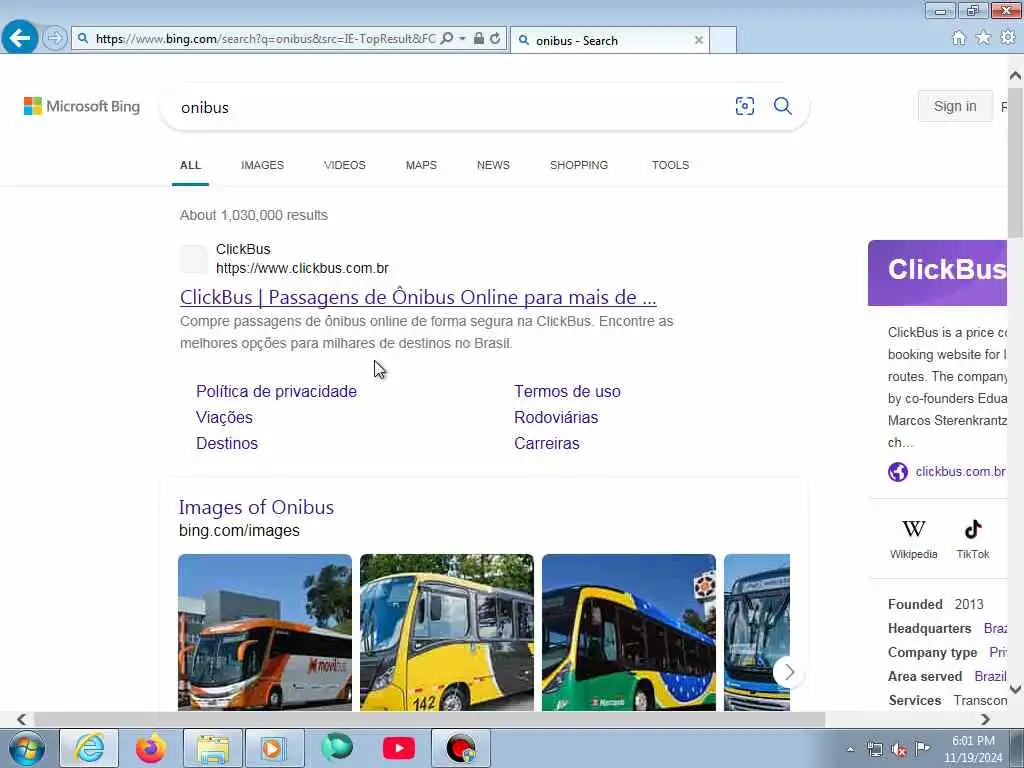Open the media player taskbar icon
Viewport: 1024px width, 768px height.
[x=274, y=748]
